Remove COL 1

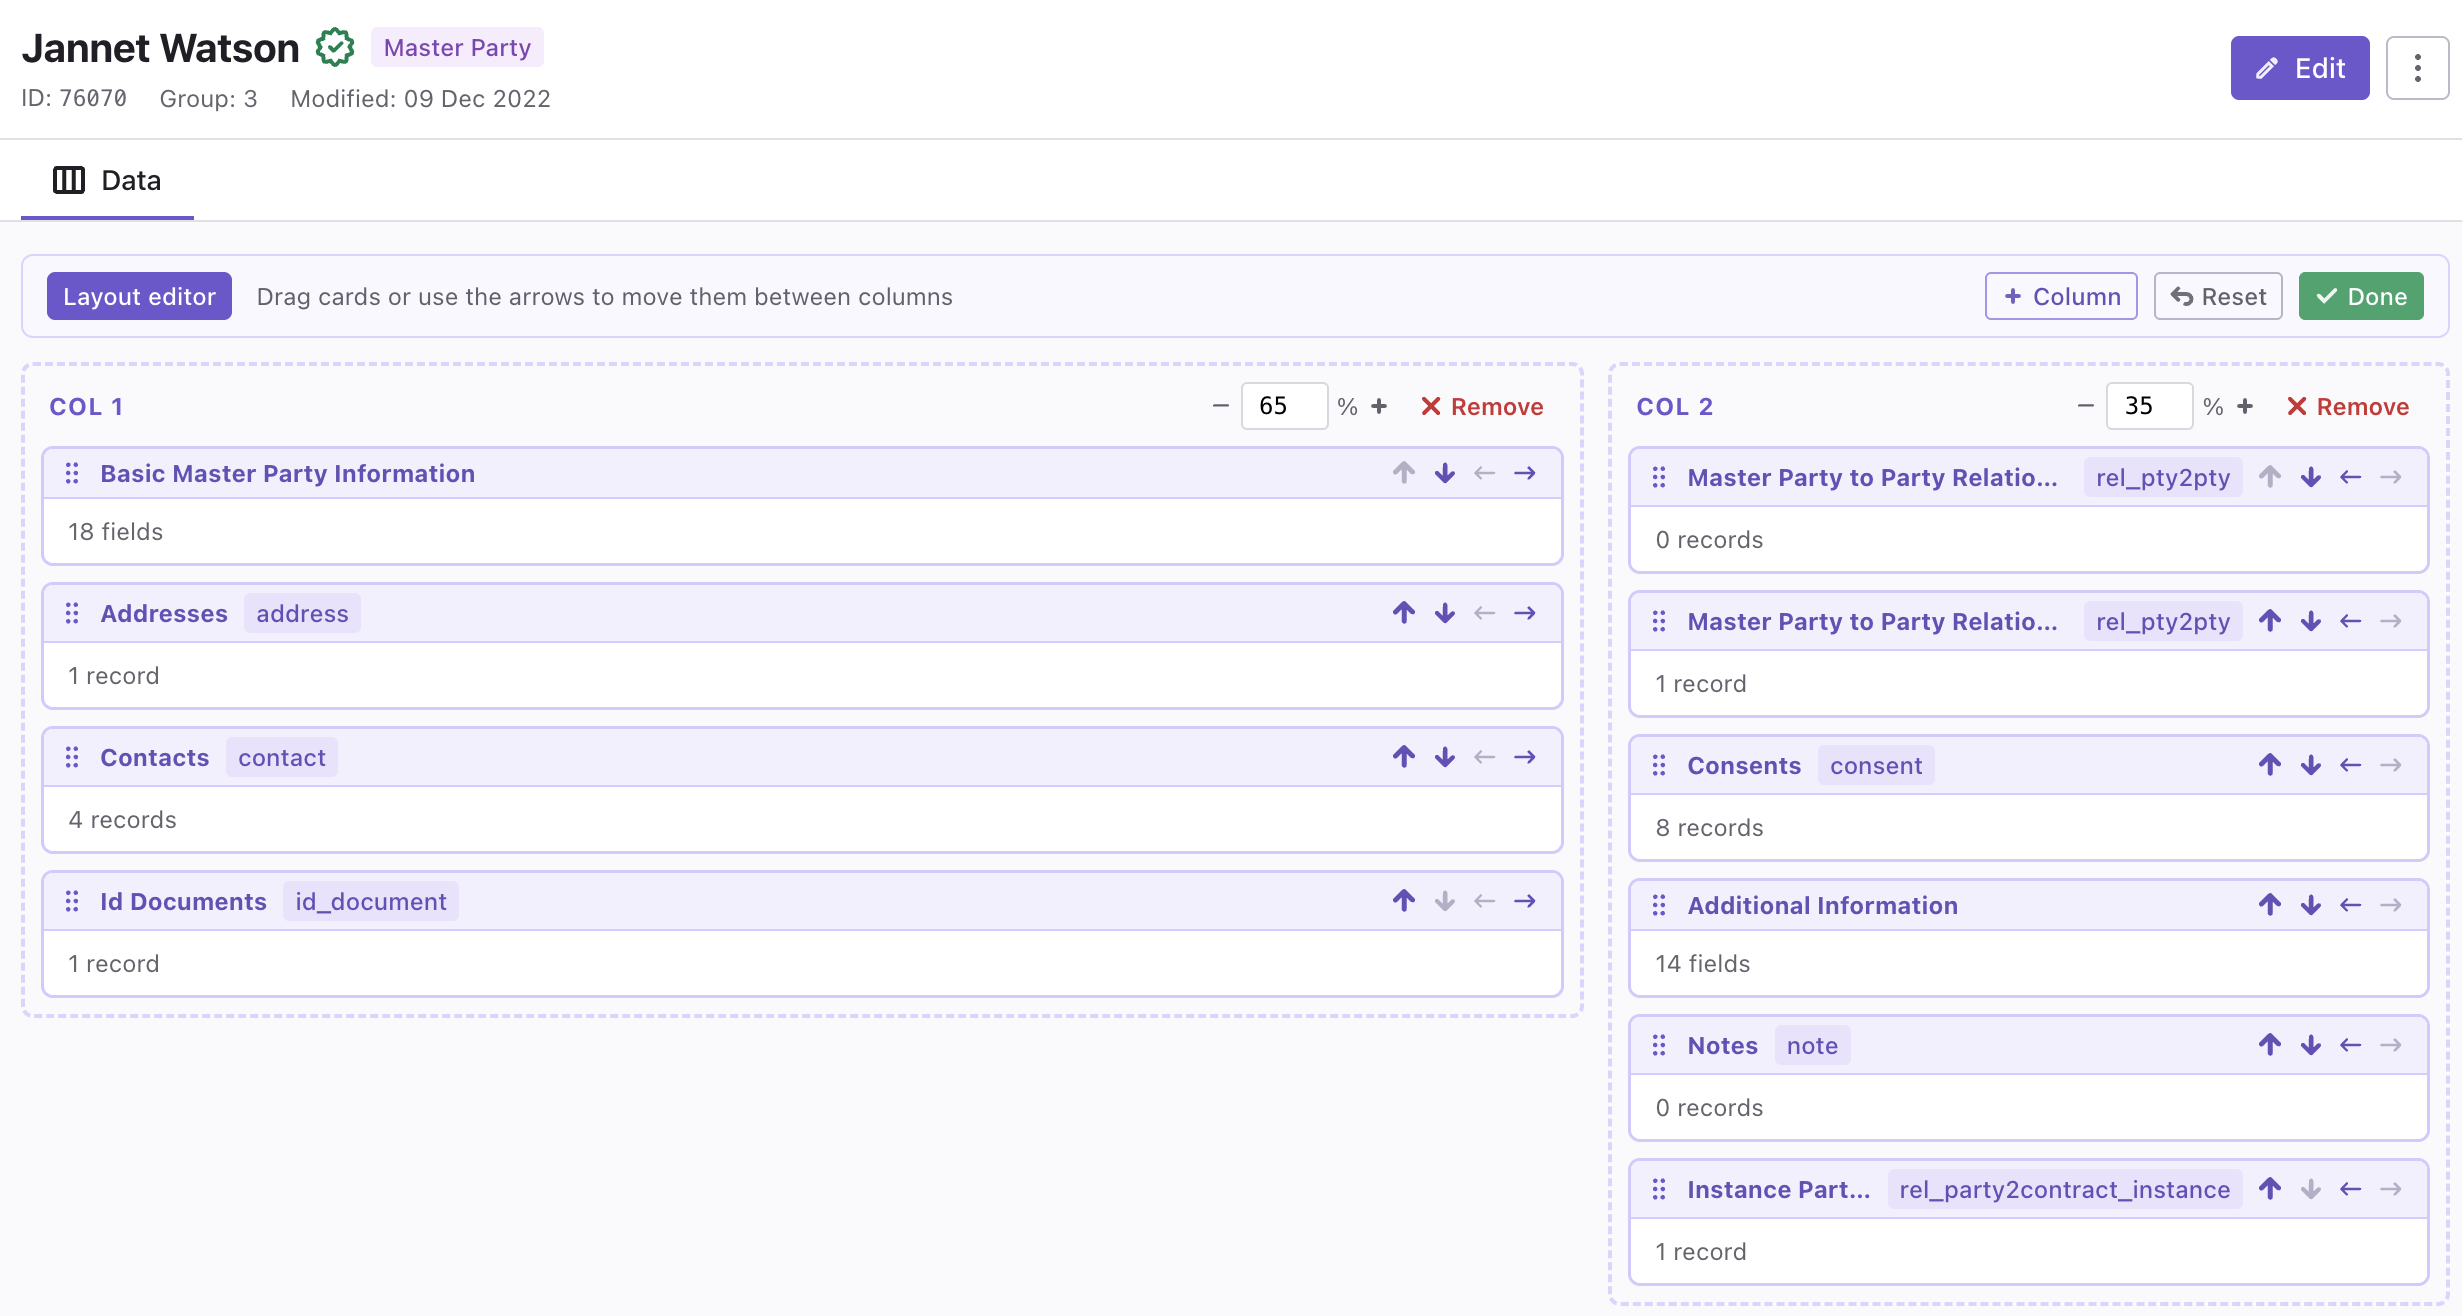pyautogui.click(x=1482, y=406)
